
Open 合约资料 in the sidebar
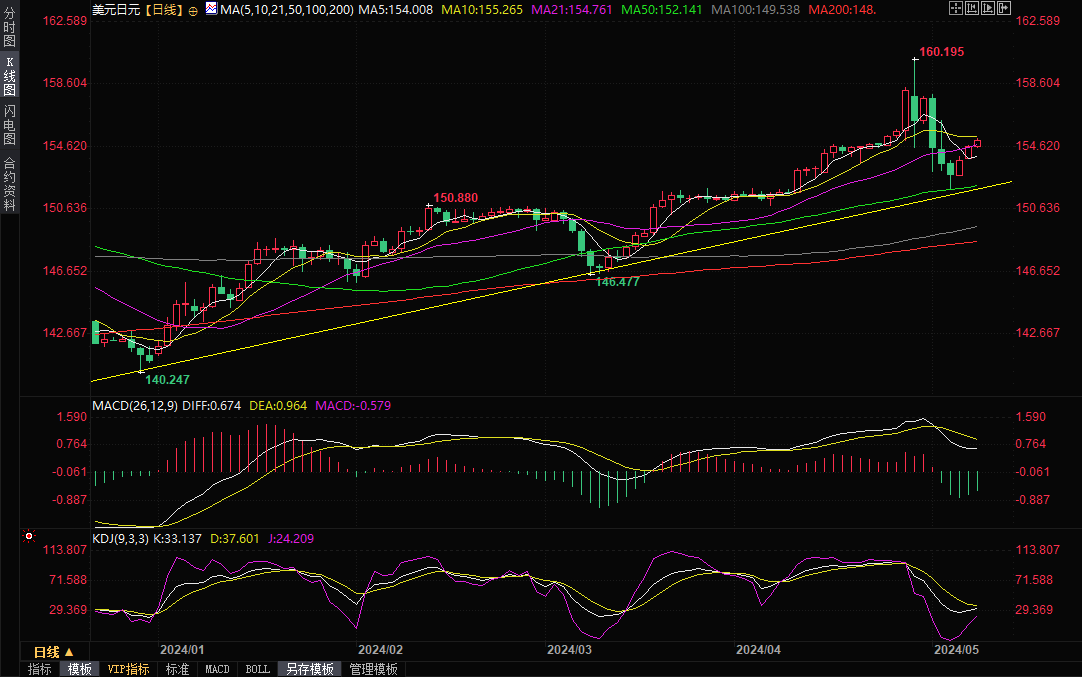tap(9, 183)
